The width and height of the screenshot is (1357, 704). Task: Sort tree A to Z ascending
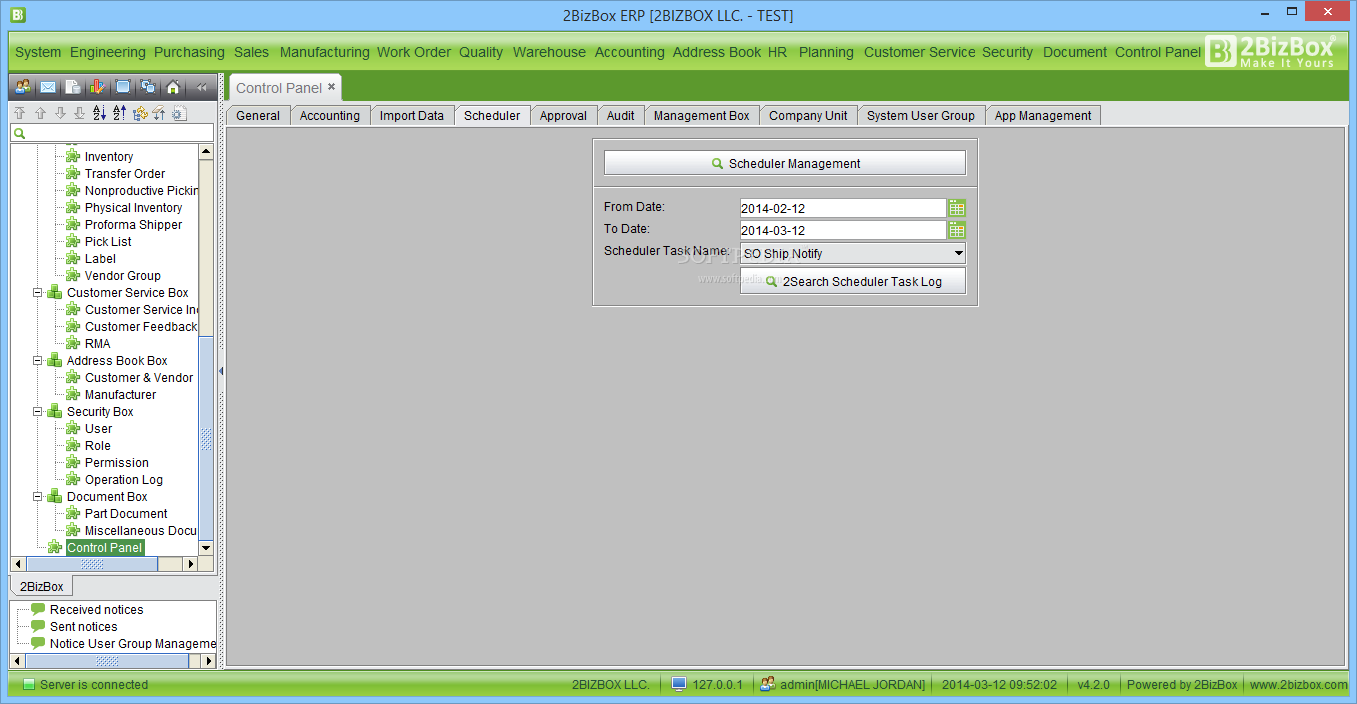pyautogui.click(x=99, y=113)
